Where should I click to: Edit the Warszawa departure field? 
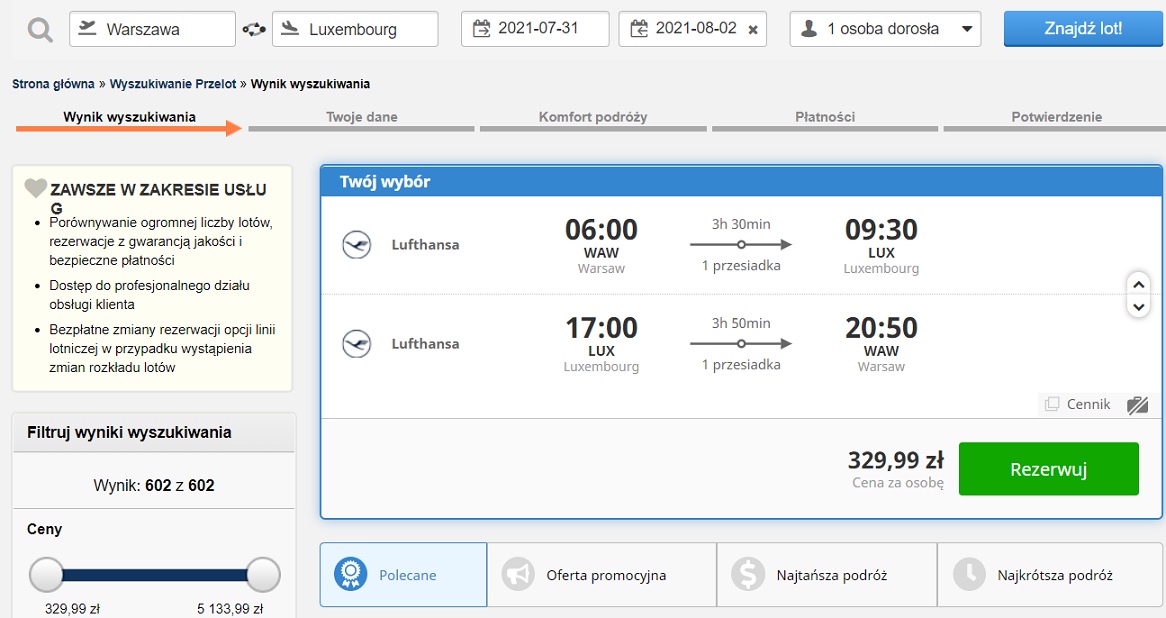click(x=152, y=29)
